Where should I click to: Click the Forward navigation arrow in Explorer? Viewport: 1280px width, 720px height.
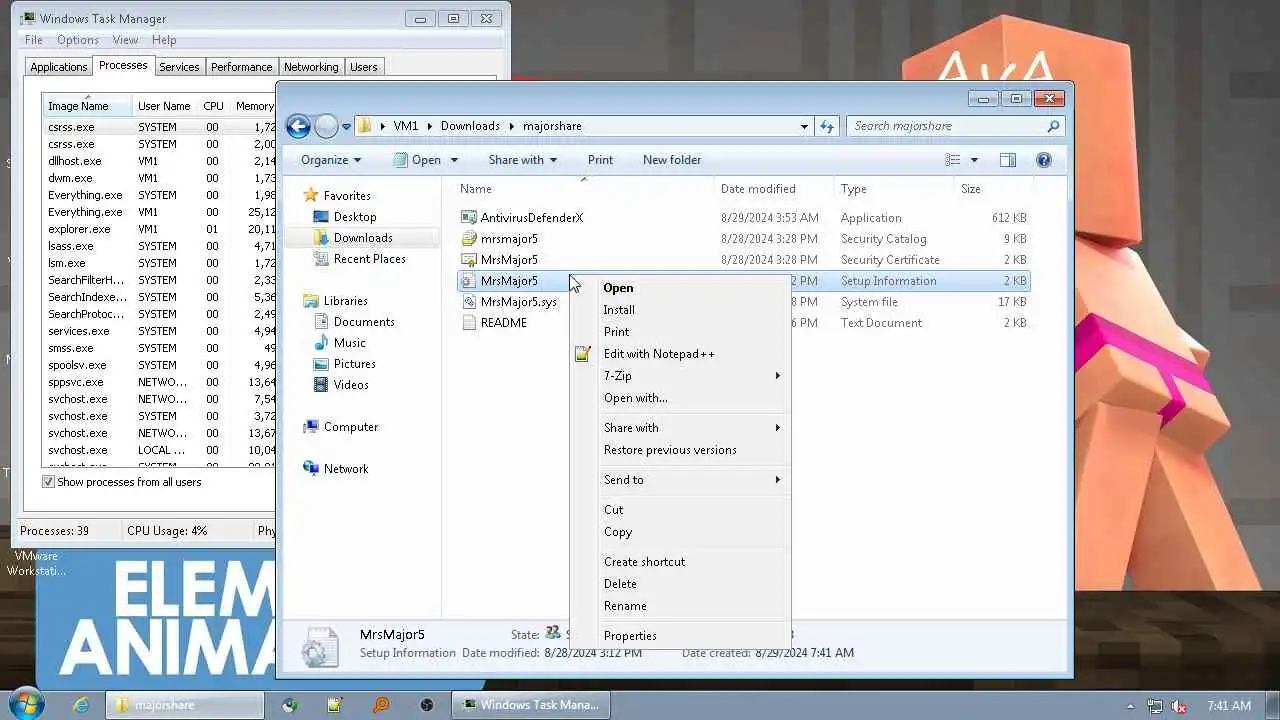326,126
